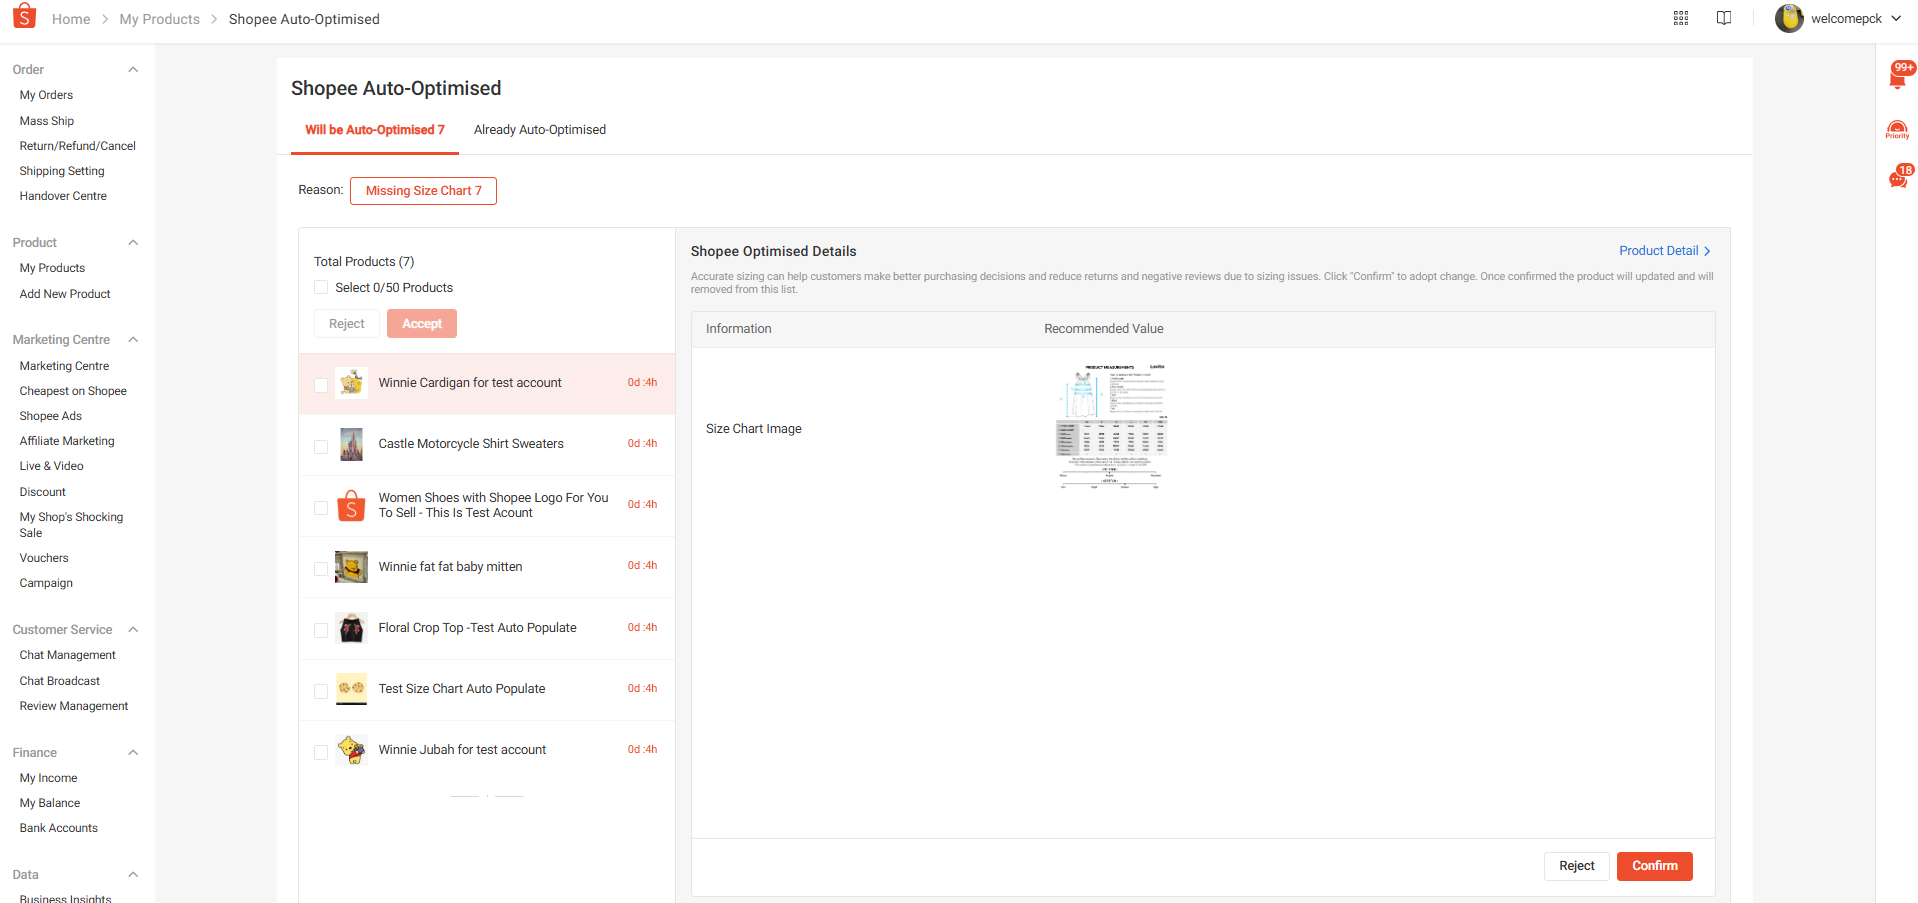Open the welcomepck account dropdown arrow
The image size is (1918, 903).
1896,18
